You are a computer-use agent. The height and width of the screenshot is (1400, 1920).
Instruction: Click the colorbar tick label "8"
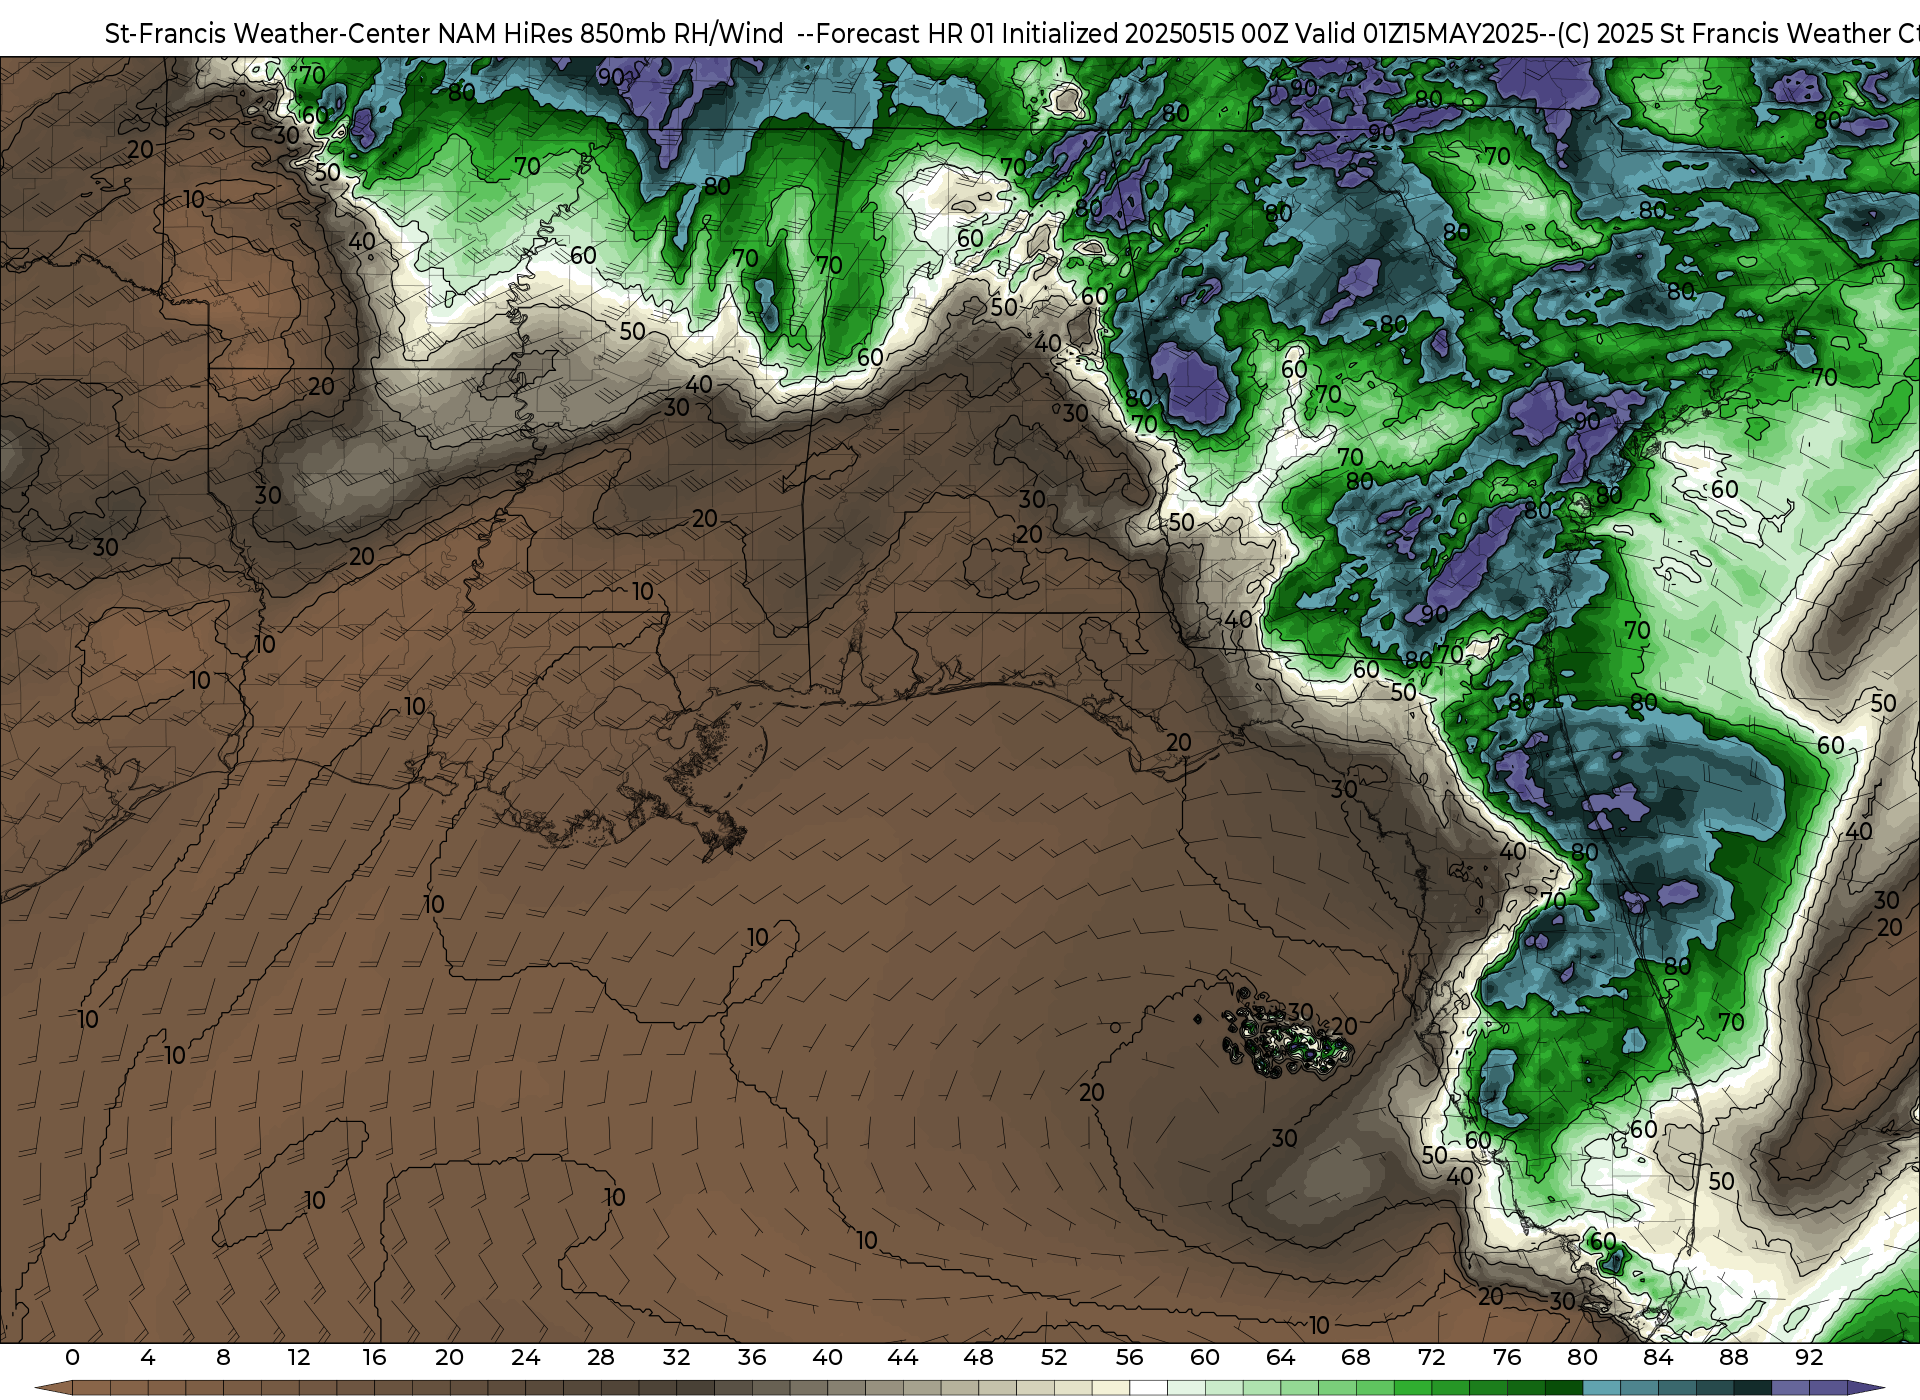[x=223, y=1358]
